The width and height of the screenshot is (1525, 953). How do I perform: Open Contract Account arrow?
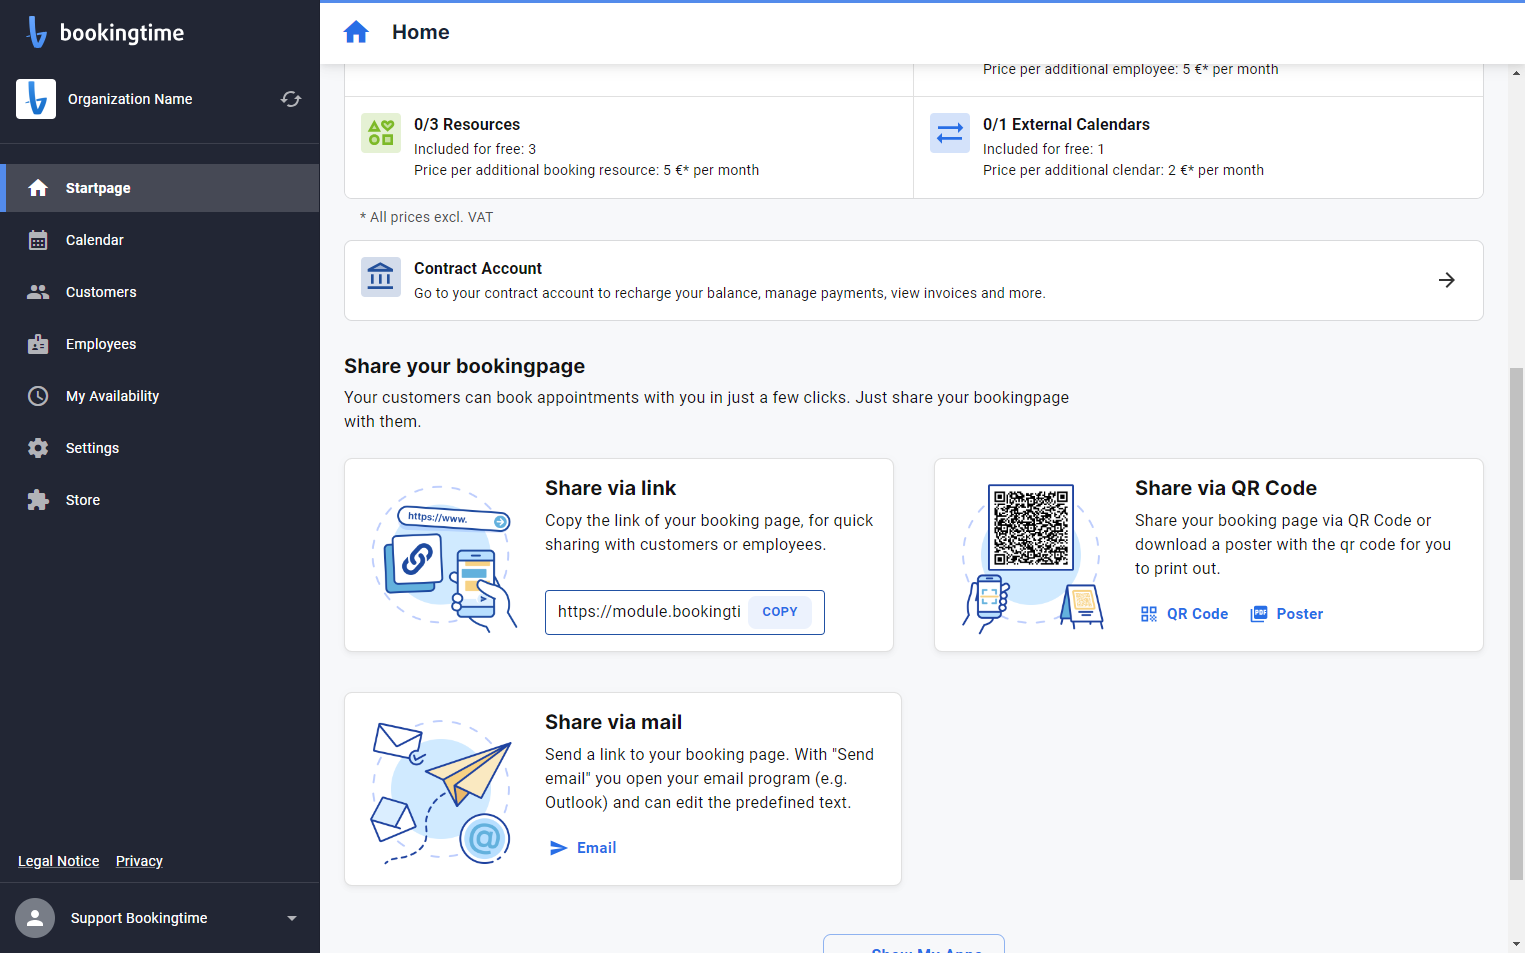(1446, 280)
